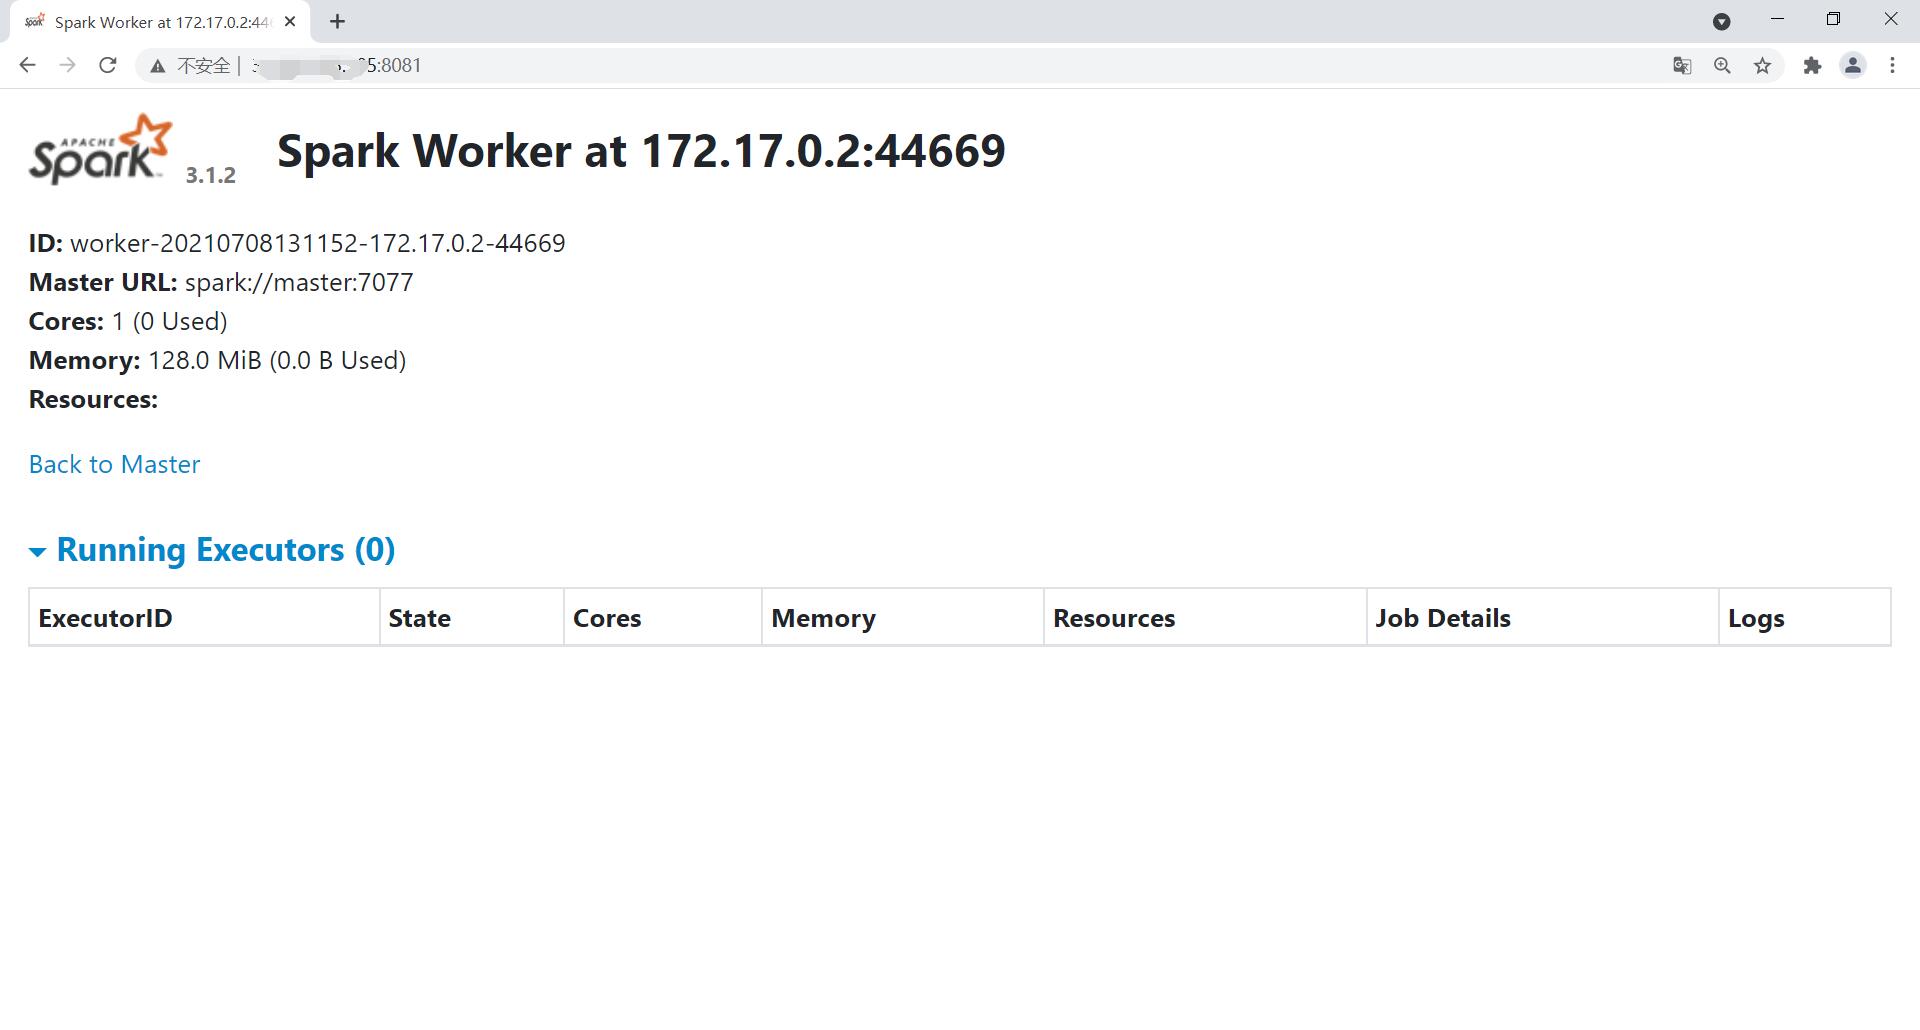The height and width of the screenshot is (1030, 1920).
Task: Click the worker ID text value
Action: (318, 243)
